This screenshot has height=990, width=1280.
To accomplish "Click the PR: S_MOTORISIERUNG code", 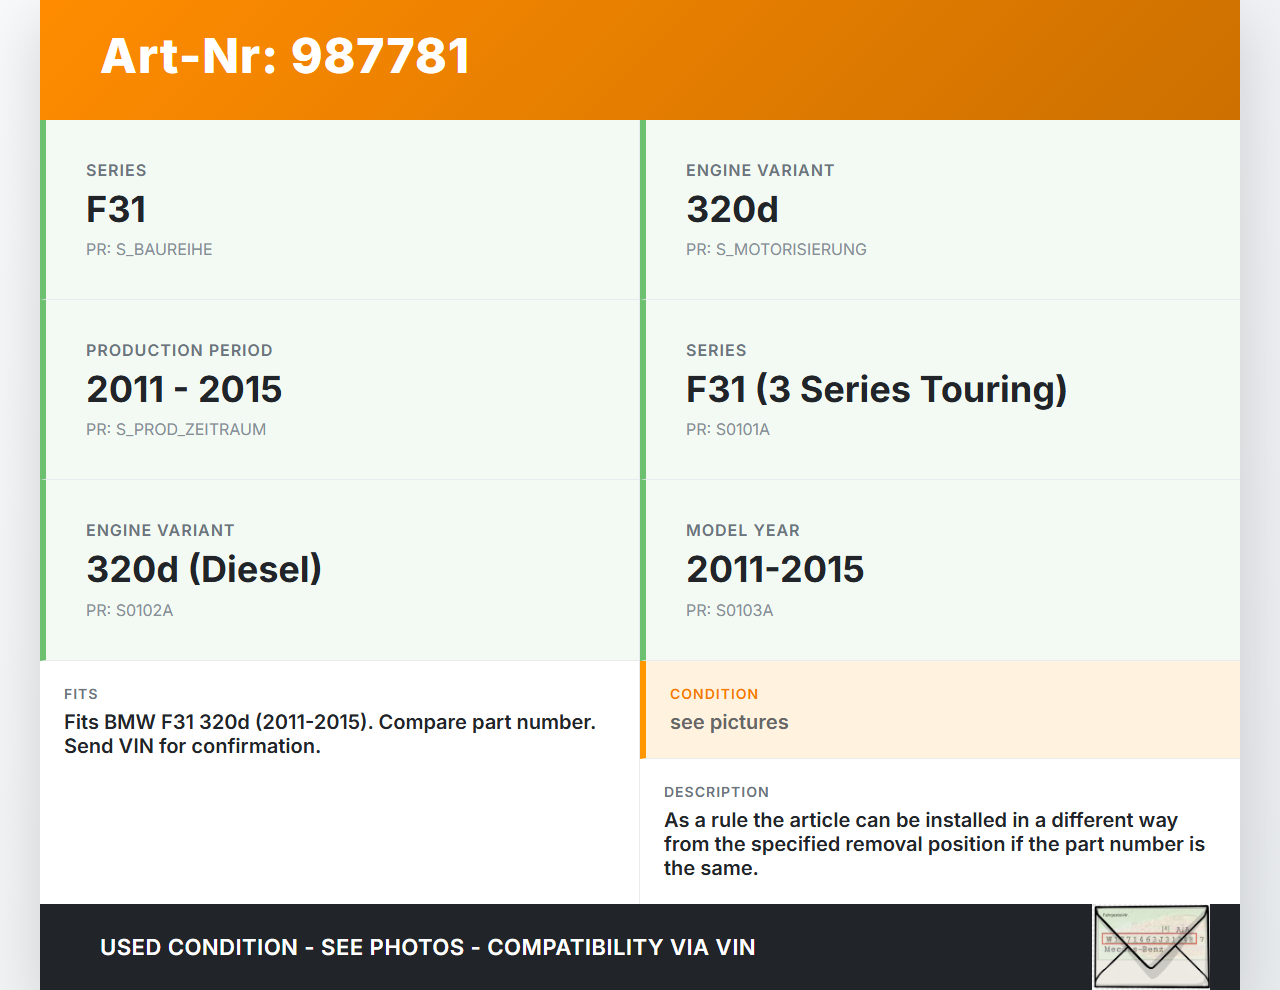I will pos(776,250).
